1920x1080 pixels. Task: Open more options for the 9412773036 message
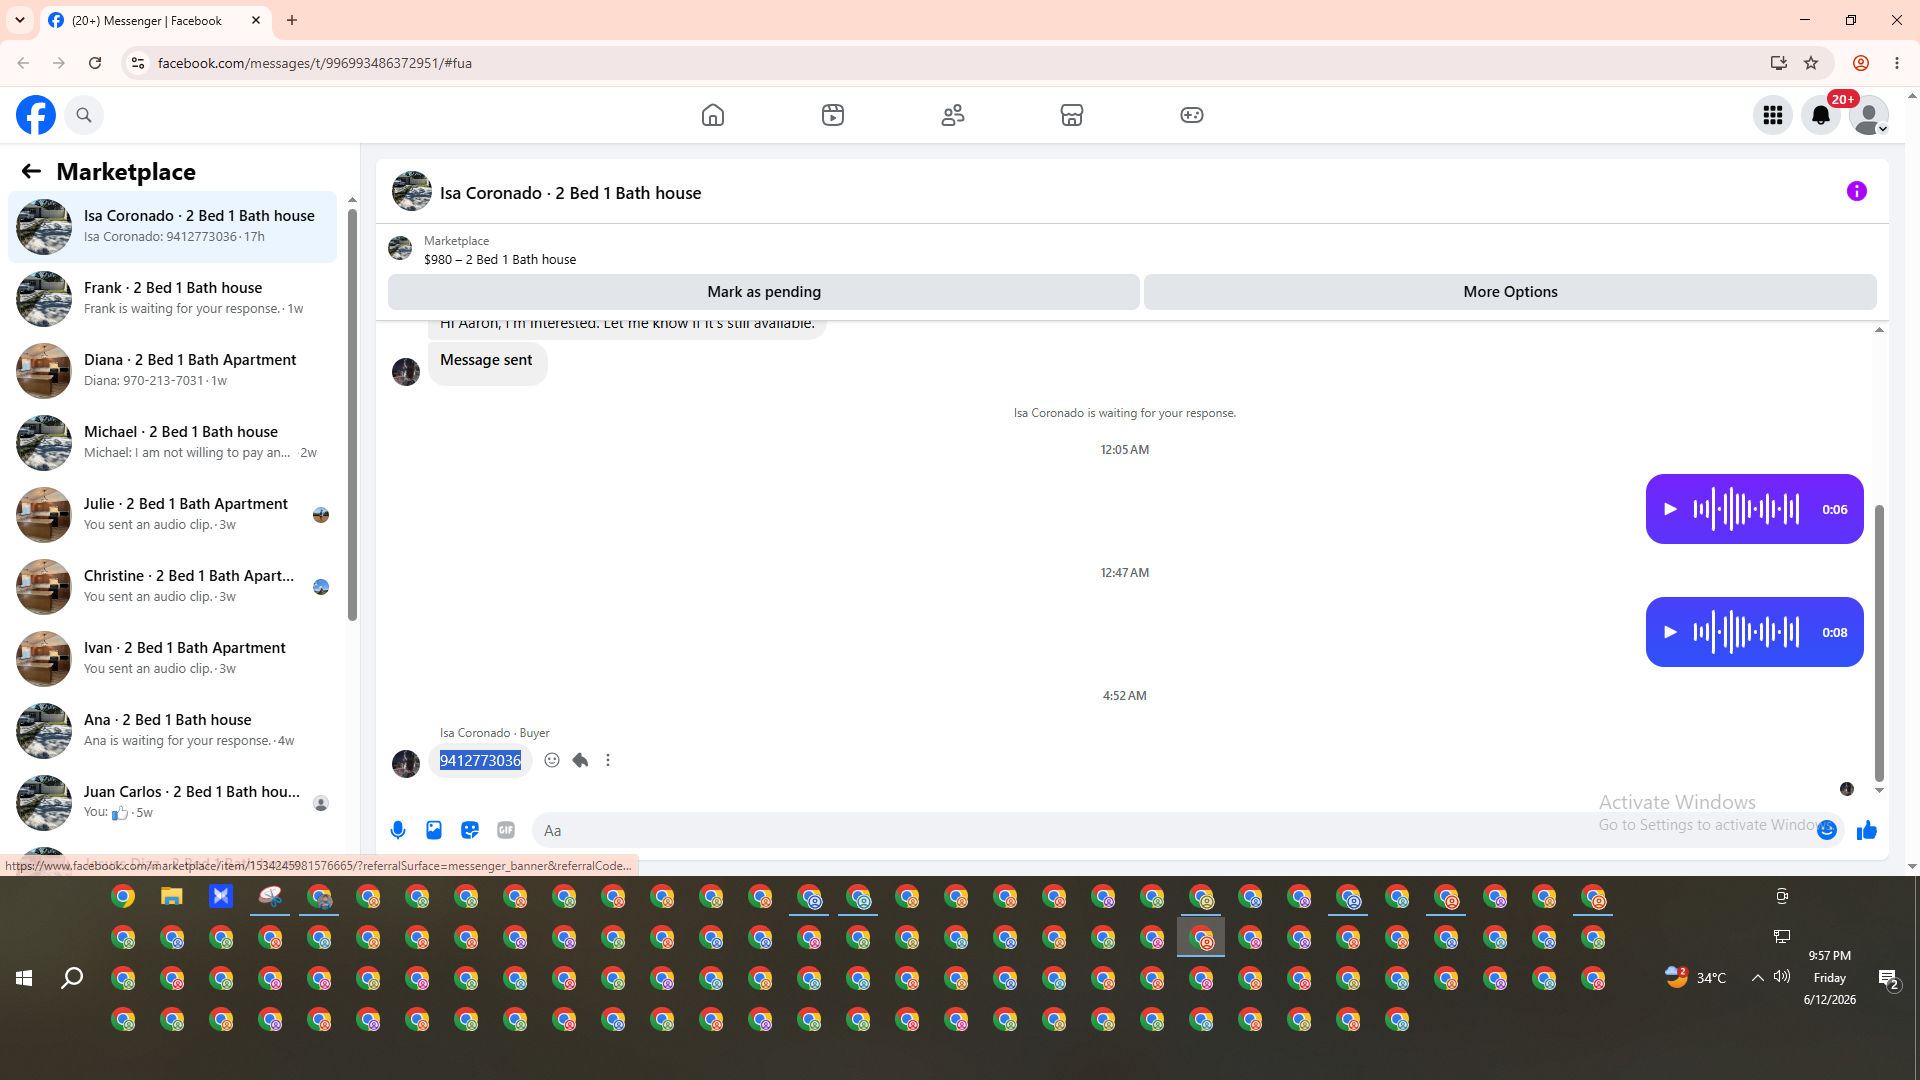[608, 760]
